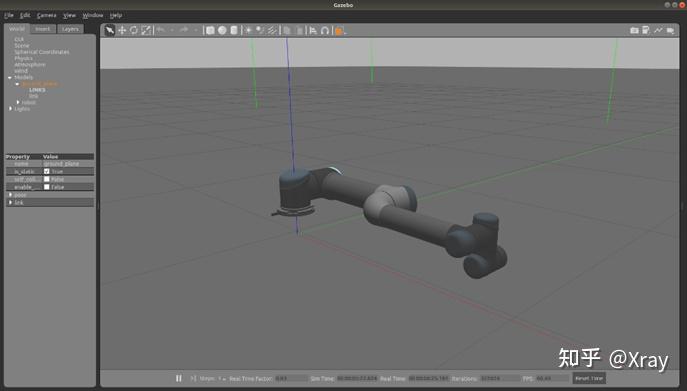Click the Copy icon in toolbar
Viewport: 687px width, 391px height.
pyautogui.click(x=287, y=30)
